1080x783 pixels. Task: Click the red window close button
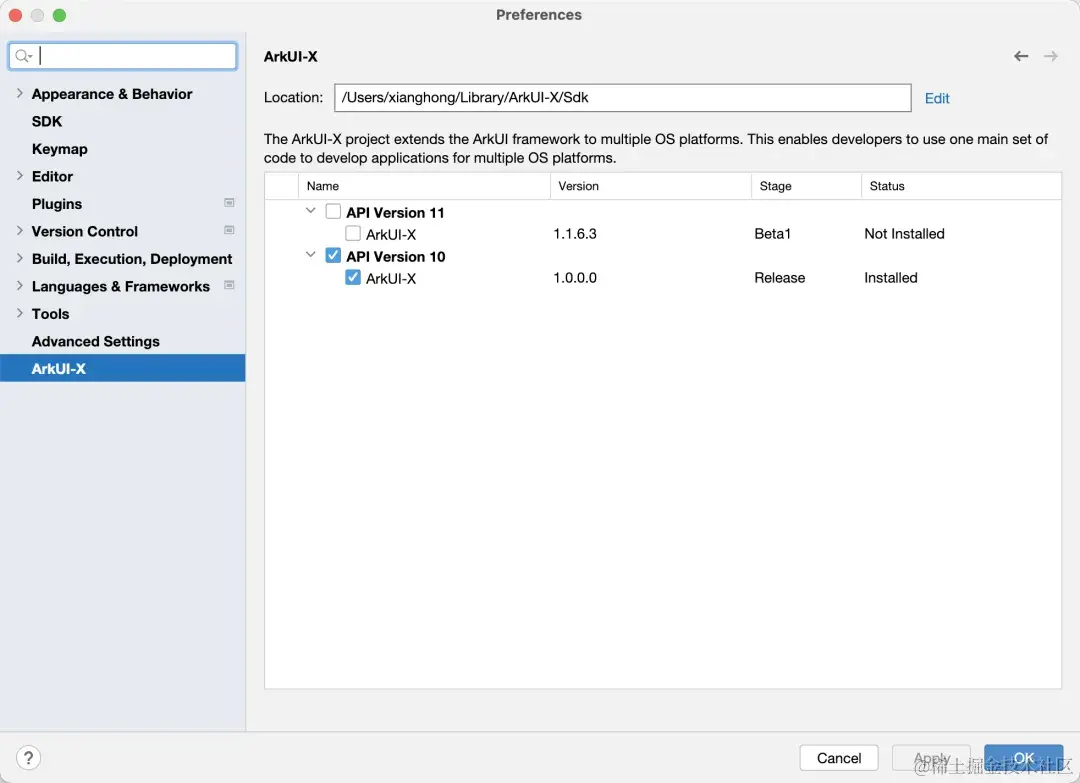(x=15, y=15)
